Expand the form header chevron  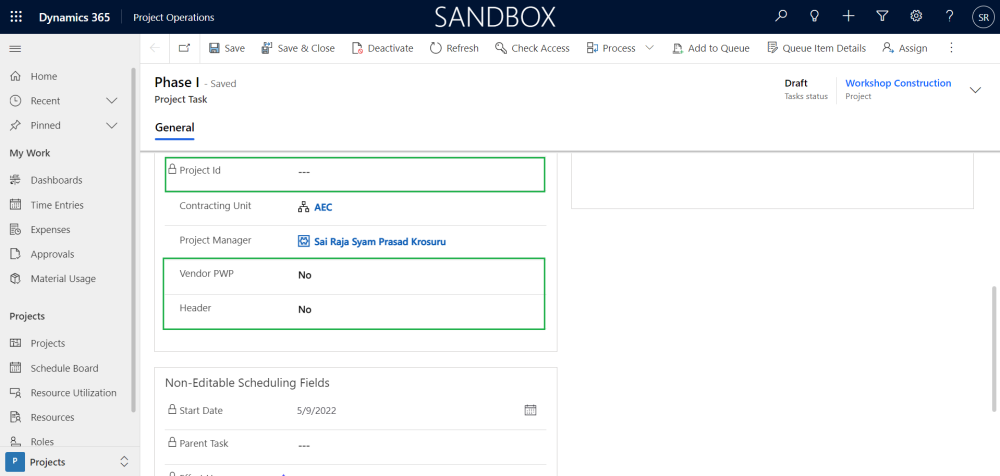coord(975,90)
